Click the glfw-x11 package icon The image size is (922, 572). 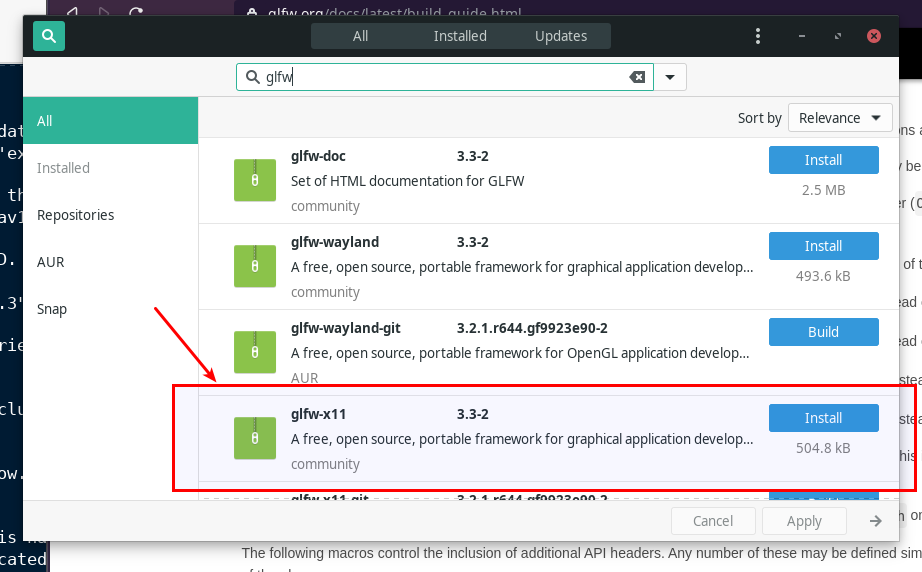click(255, 438)
